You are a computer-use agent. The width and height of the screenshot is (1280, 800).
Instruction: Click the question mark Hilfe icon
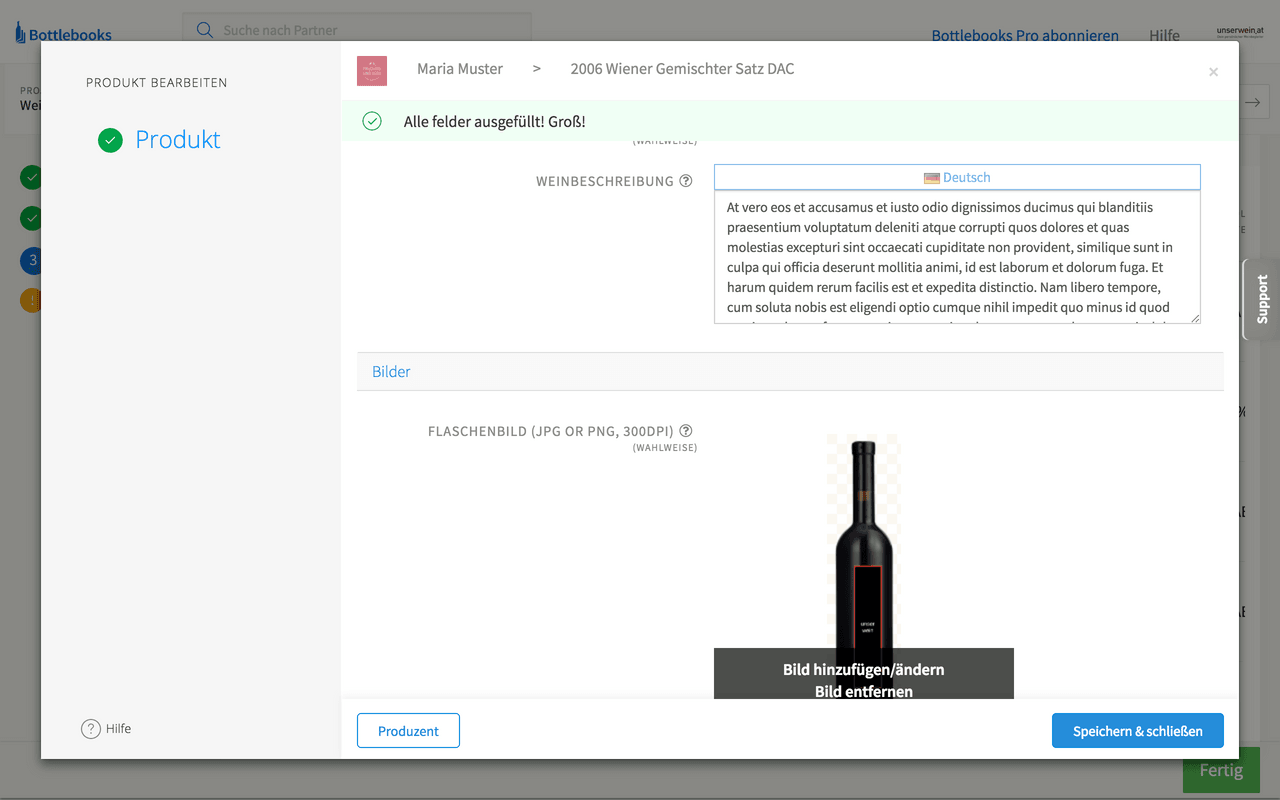point(91,729)
